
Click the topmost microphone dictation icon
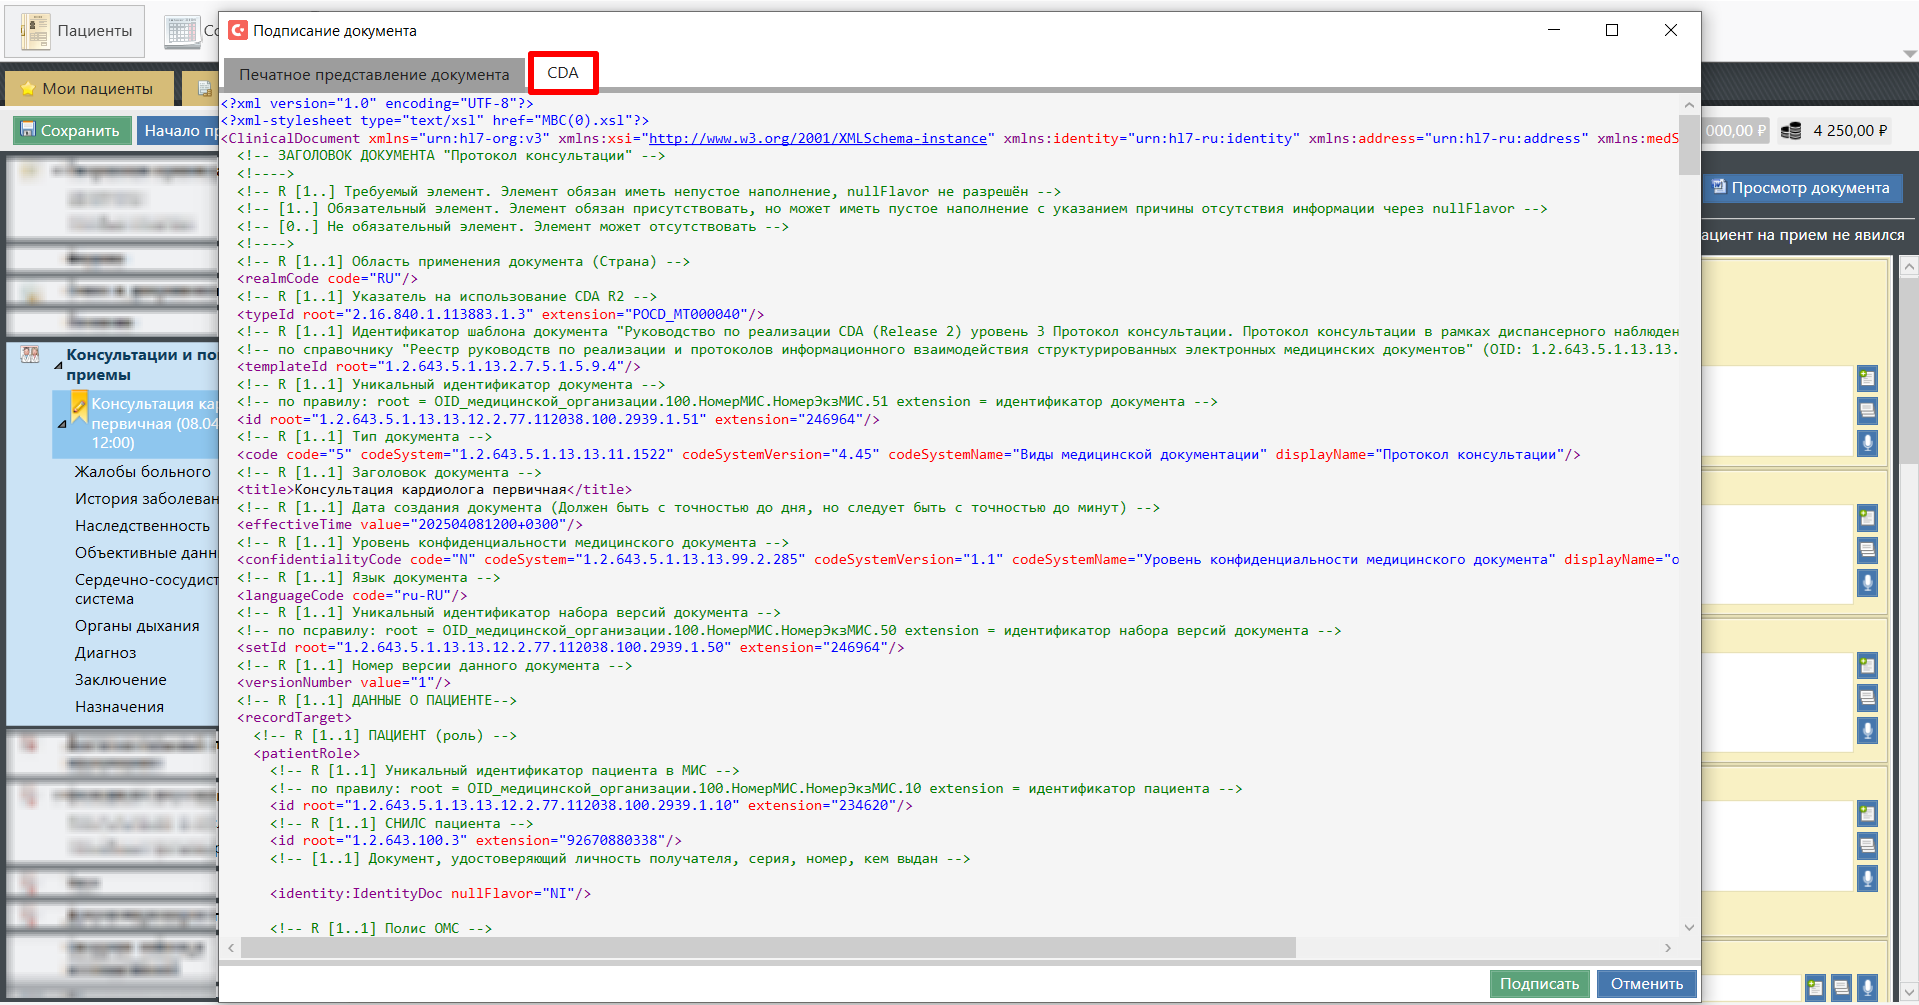[x=1867, y=443]
